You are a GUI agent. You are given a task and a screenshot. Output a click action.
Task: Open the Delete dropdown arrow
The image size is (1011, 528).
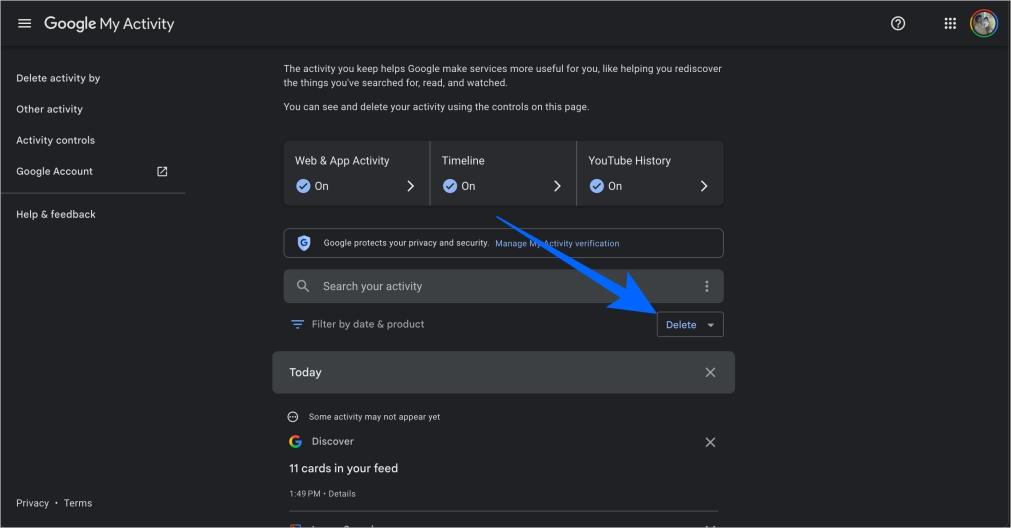pyautogui.click(x=711, y=325)
